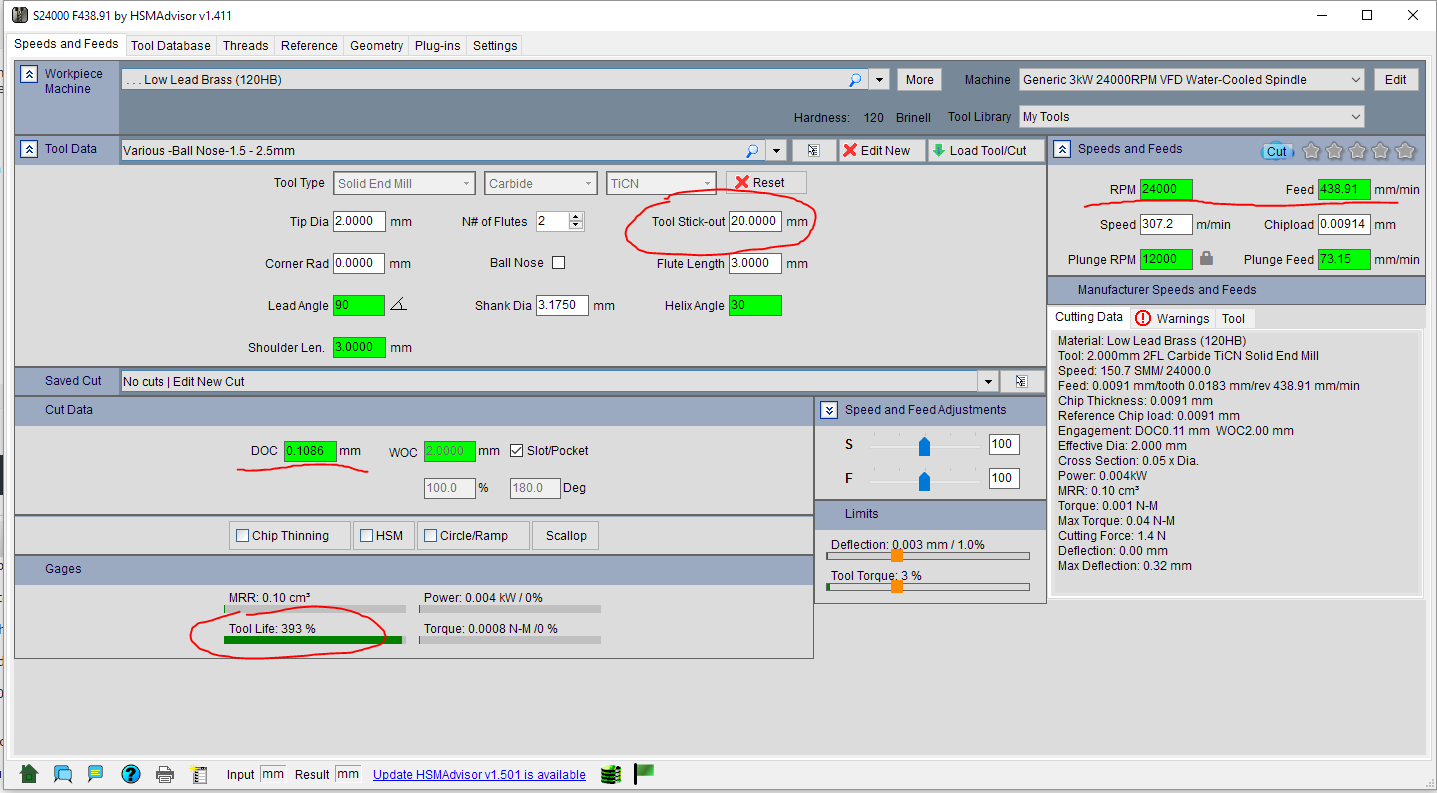Click the Tool Stick-out input field

pos(755,221)
